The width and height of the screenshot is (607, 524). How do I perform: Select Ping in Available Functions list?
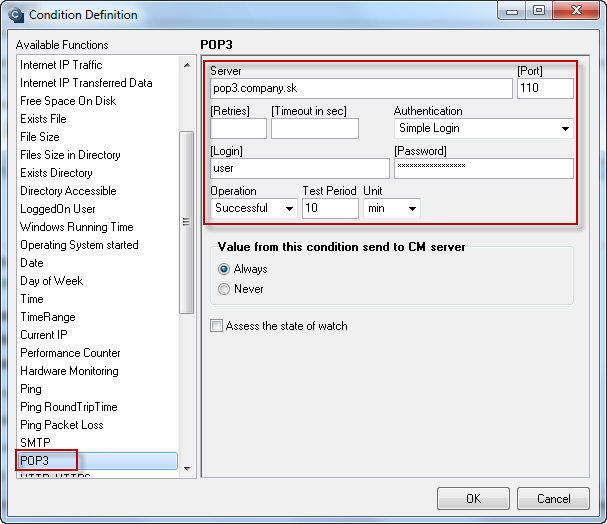(x=31, y=389)
